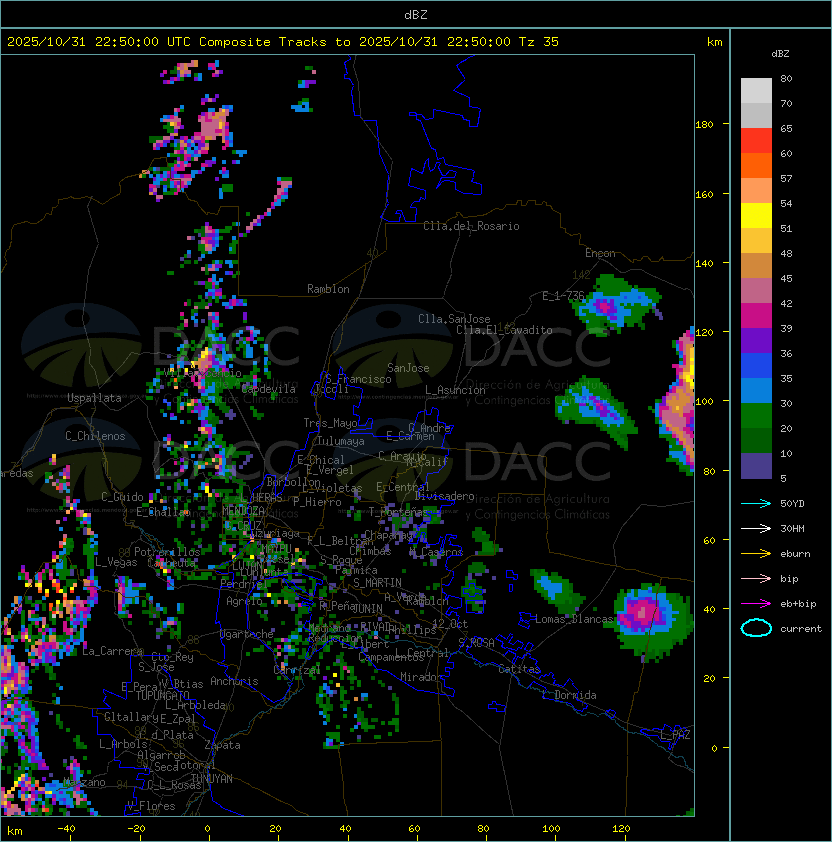Click 'Composite Tracks' in the header line
Image resolution: width=832 pixels, height=842 pixels.
click(263, 42)
